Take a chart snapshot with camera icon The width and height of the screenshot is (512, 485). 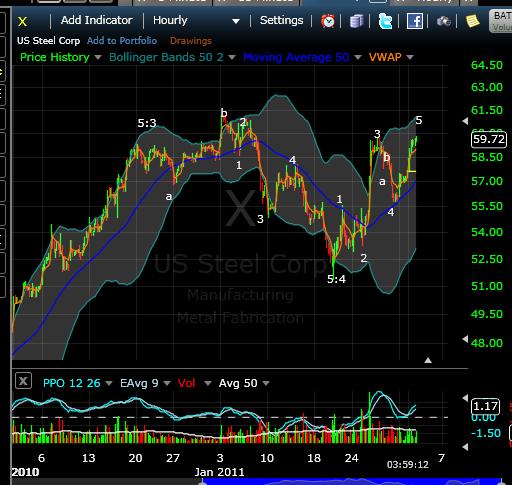click(x=444, y=21)
